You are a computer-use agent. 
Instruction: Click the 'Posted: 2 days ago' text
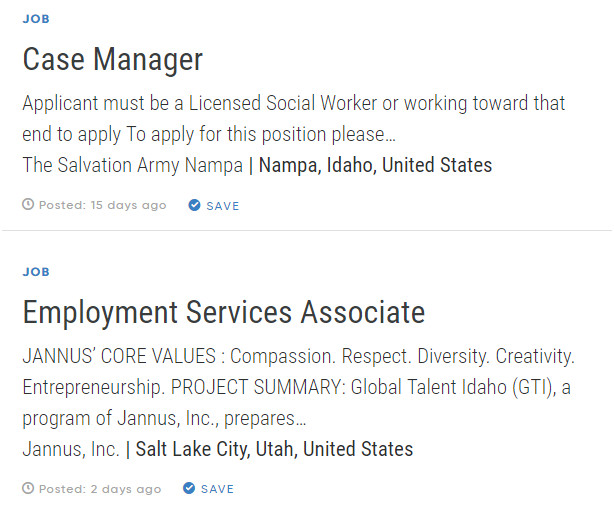pos(100,489)
